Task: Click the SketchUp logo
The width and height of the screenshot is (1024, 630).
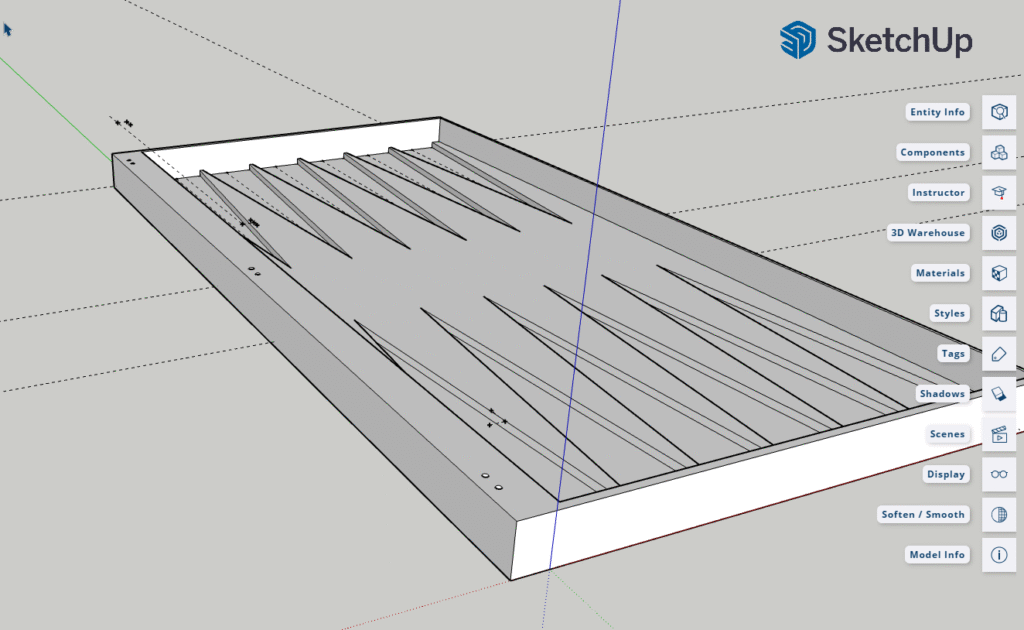Action: click(x=876, y=40)
